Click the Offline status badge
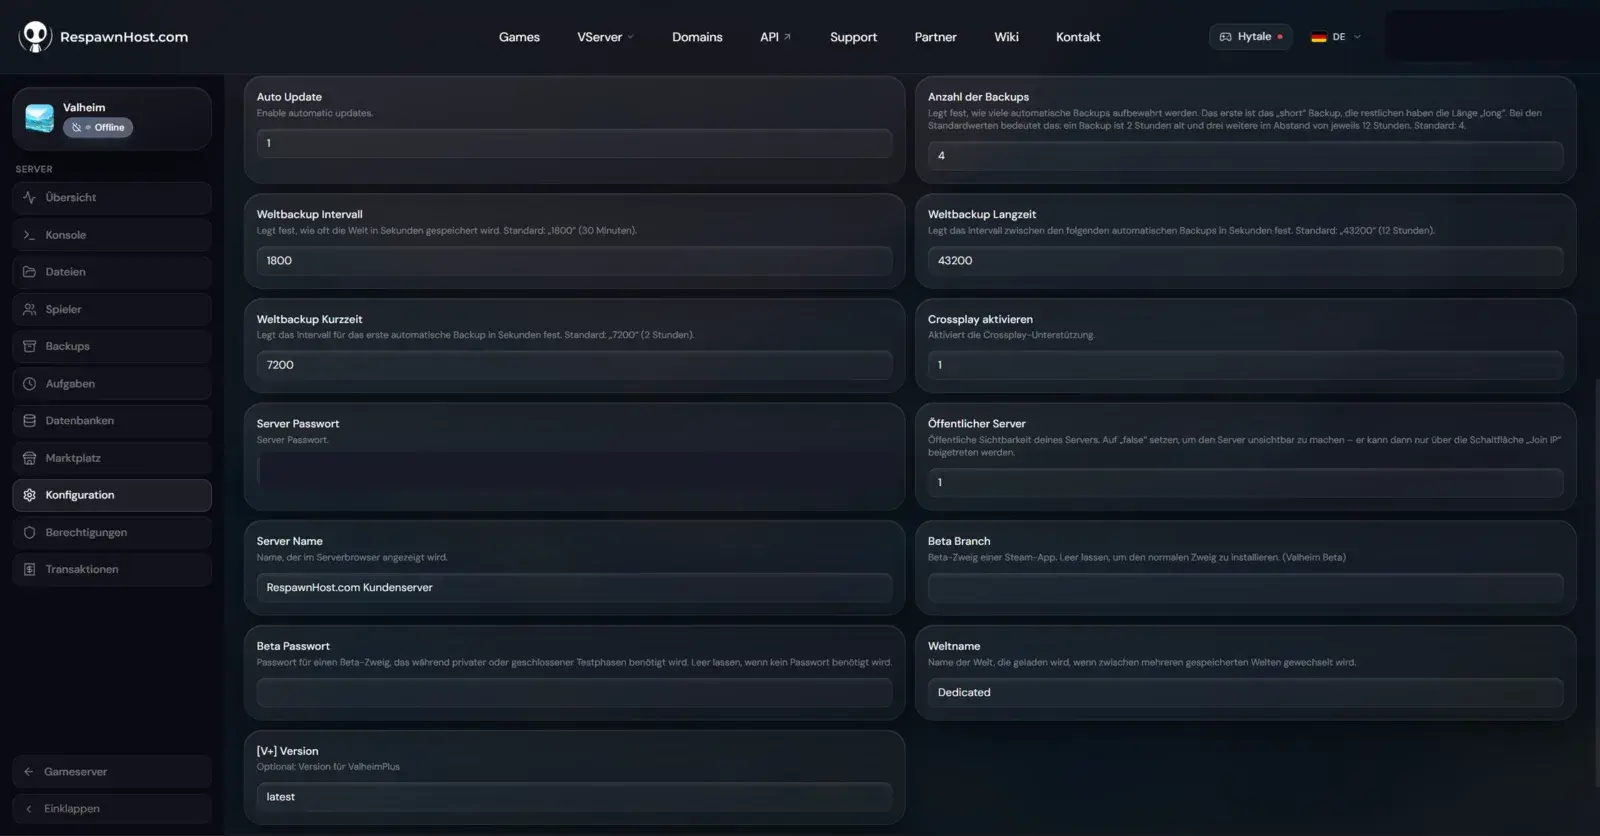 (98, 127)
